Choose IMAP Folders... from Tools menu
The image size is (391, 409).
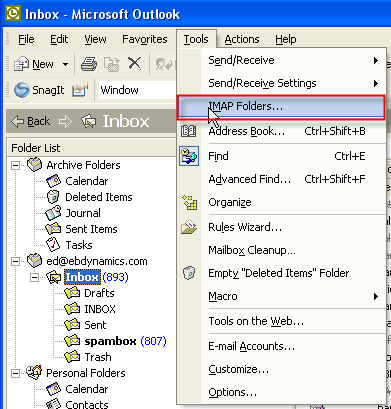pos(281,107)
